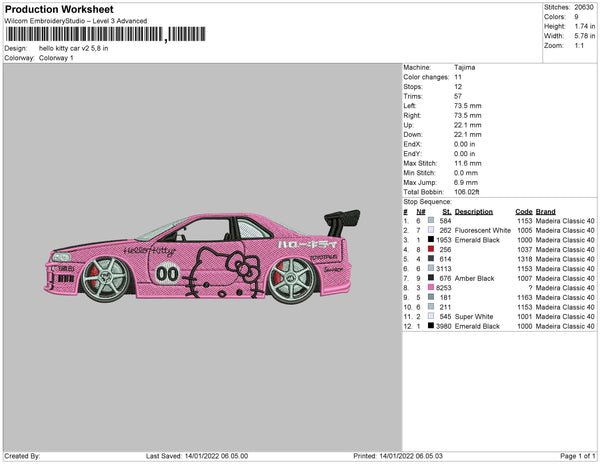Click the barcode under the worksheet title

[85, 34]
